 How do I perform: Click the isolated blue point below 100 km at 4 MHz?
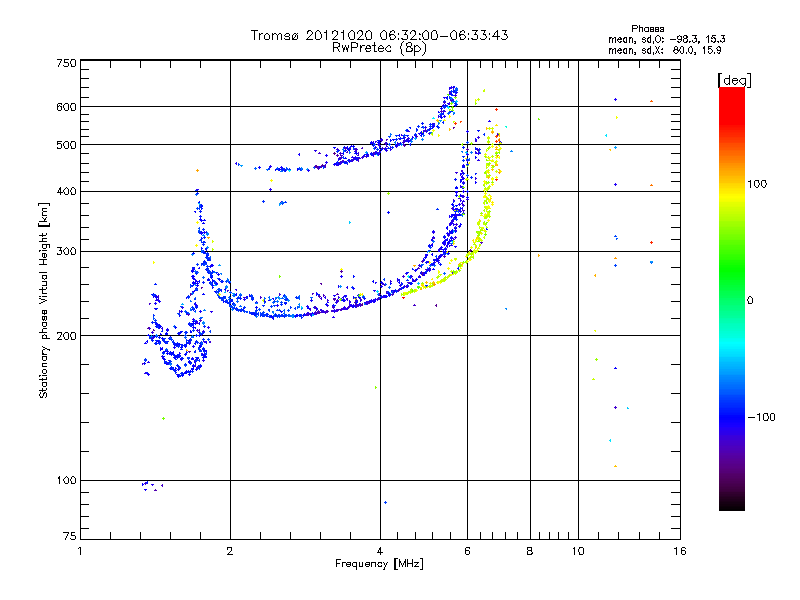click(x=385, y=503)
